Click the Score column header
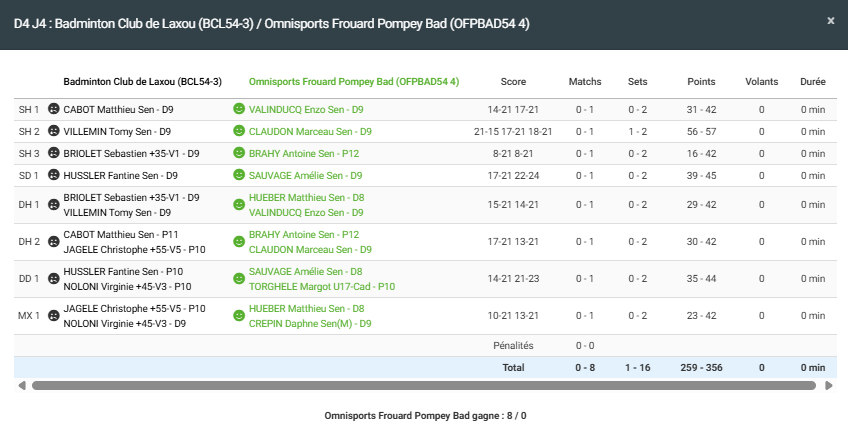The width and height of the screenshot is (848, 433). (x=513, y=82)
